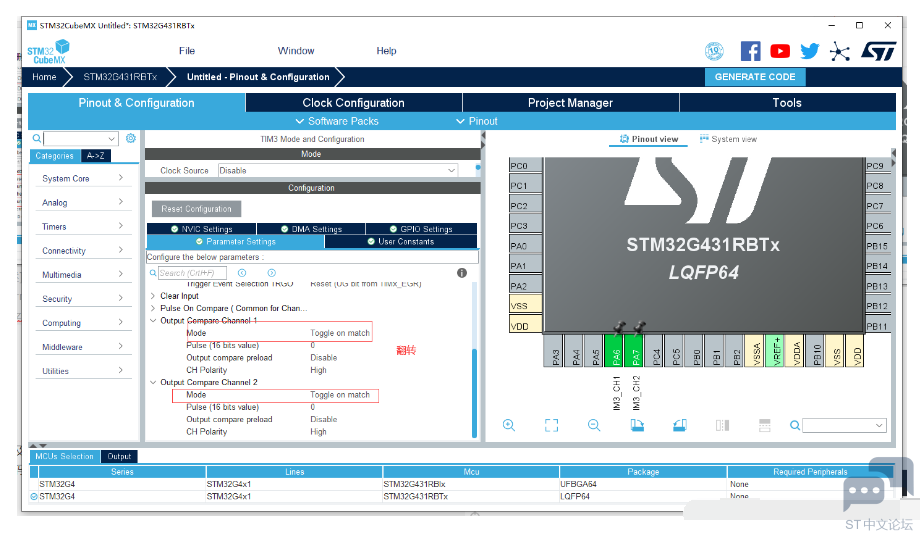Zoom in on the pinout view
This screenshot has width=922, height=540.
(509, 425)
